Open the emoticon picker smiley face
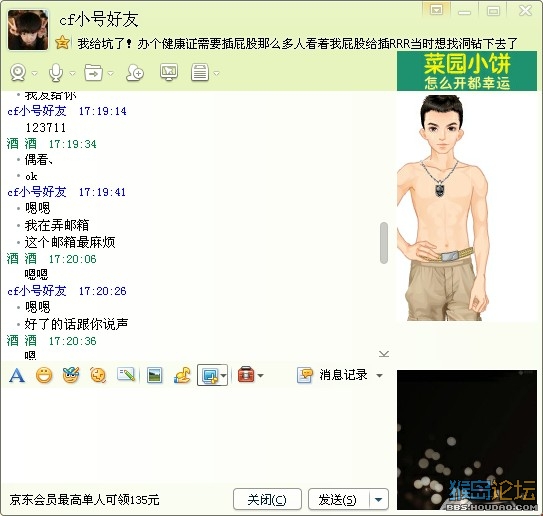 coord(44,375)
